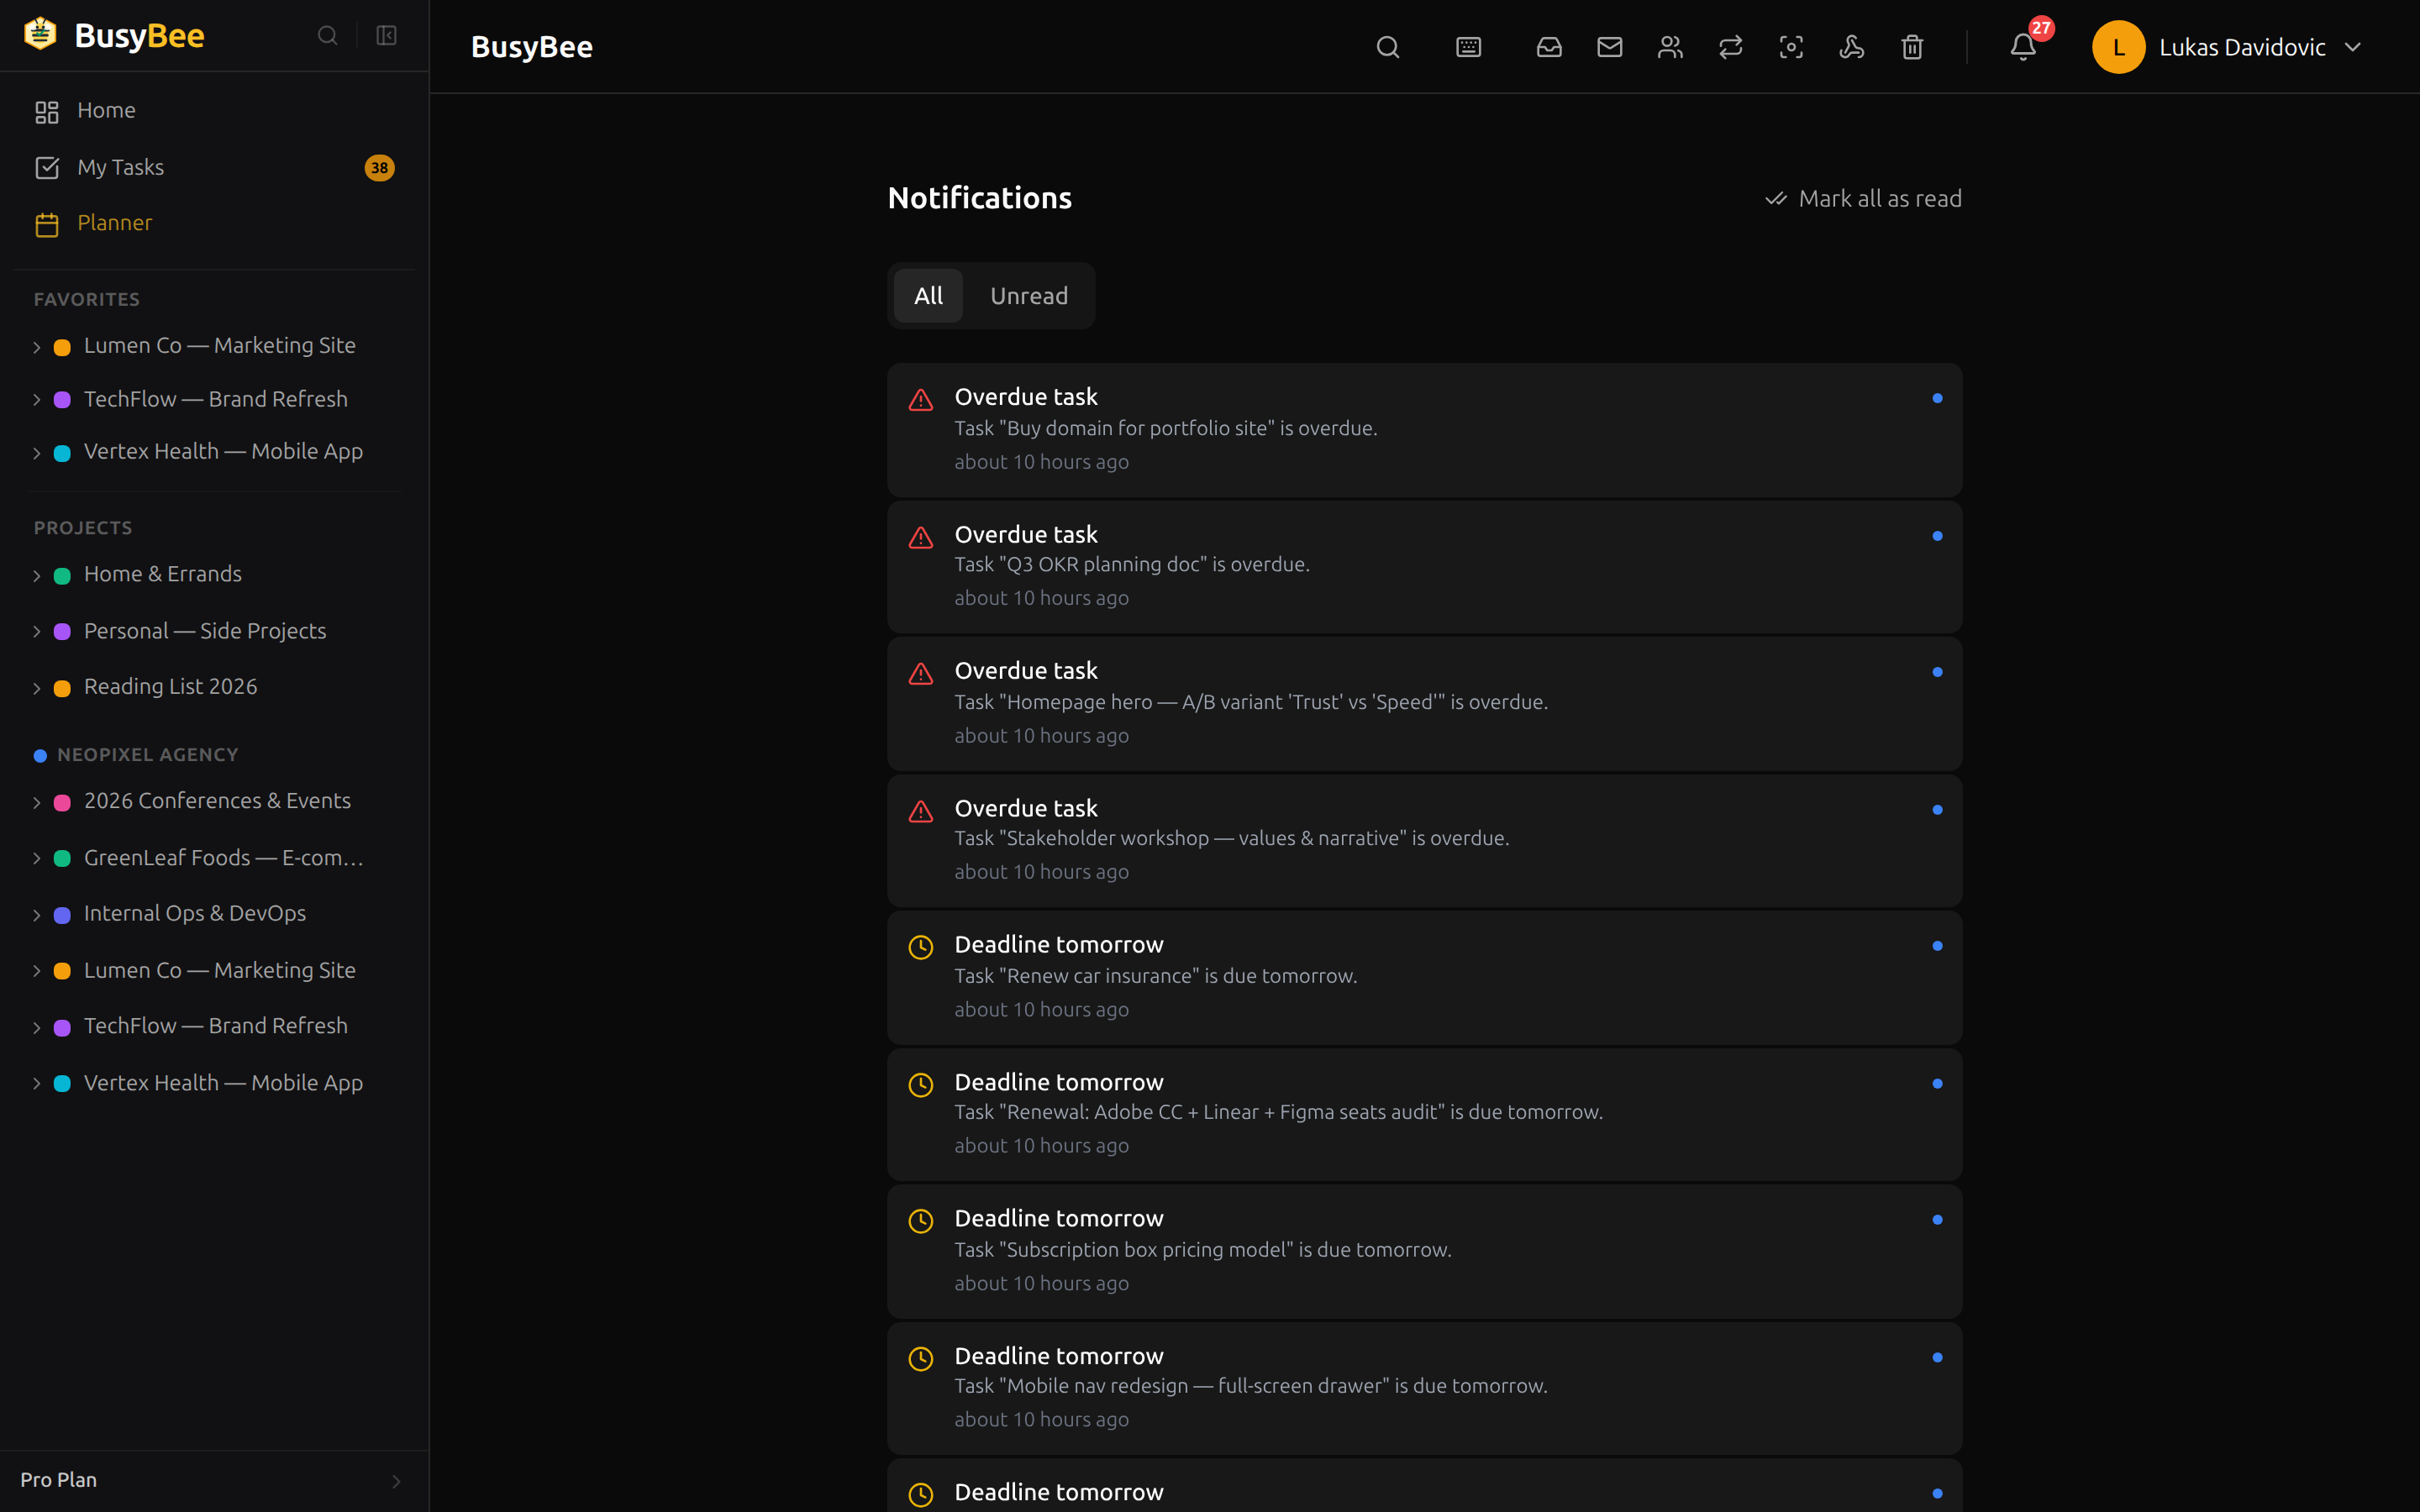
Task: Switch to the Unread tab
Action: (1029, 296)
